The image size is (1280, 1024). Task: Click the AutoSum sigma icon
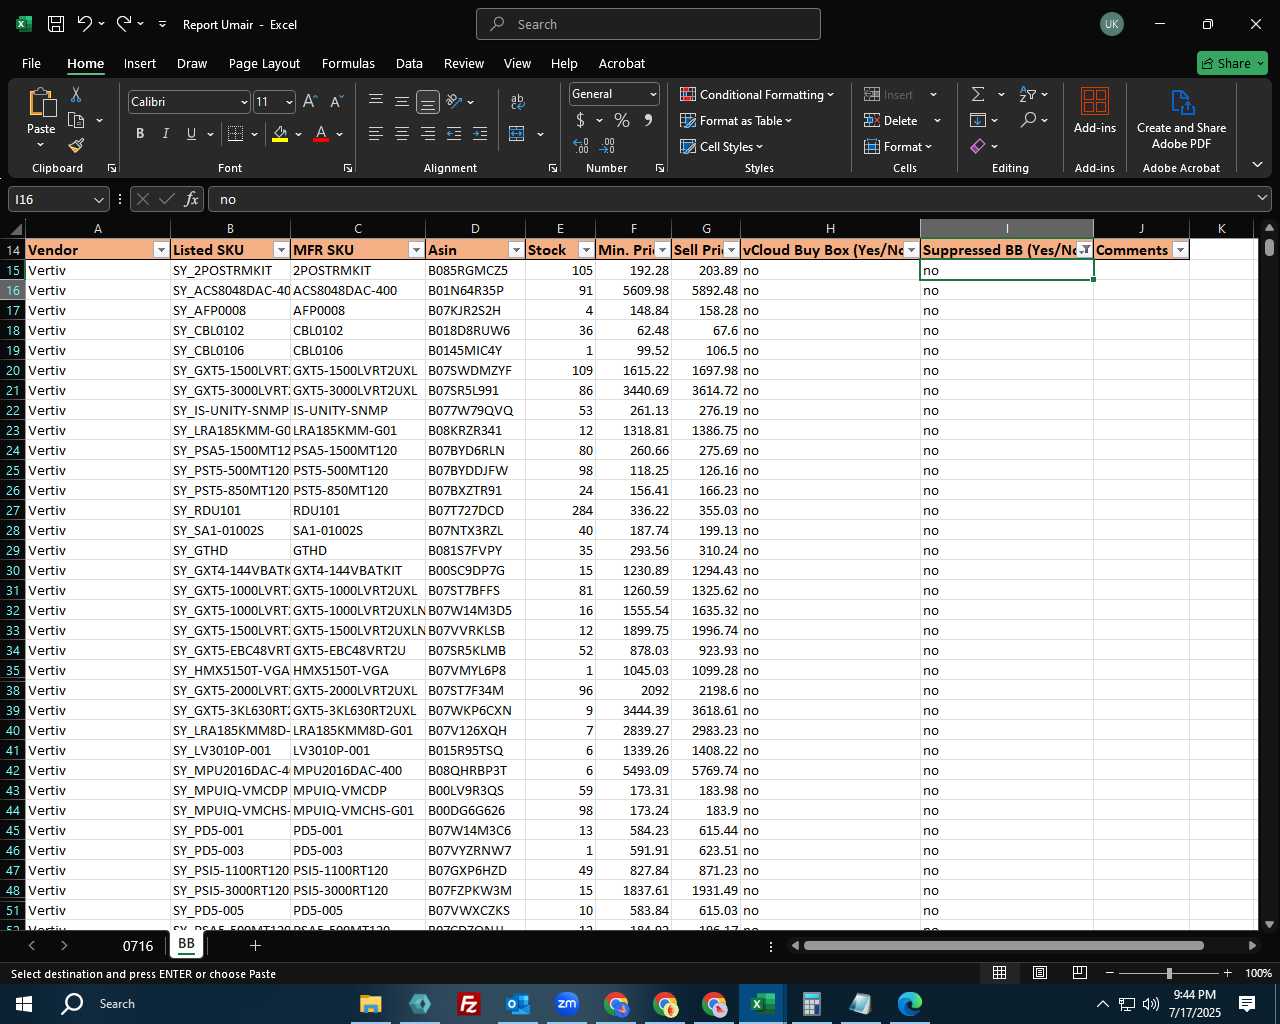[978, 94]
